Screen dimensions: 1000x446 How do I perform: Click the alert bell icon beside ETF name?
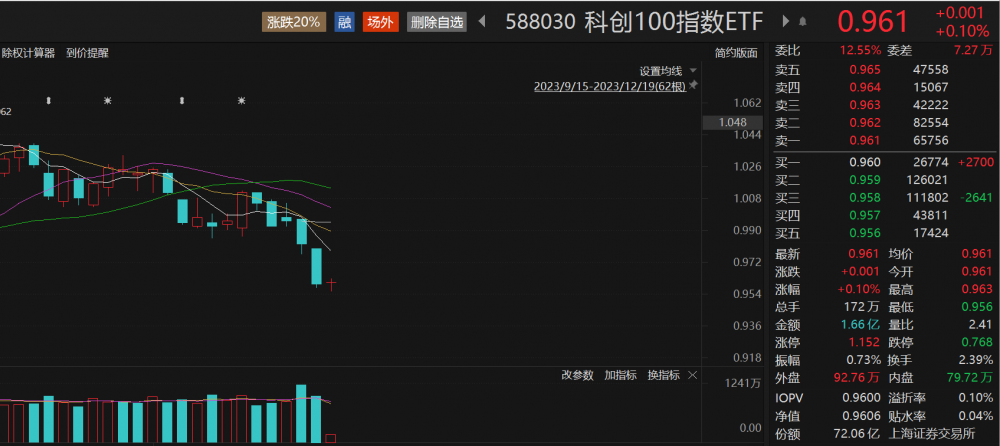[x=801, y=21]
